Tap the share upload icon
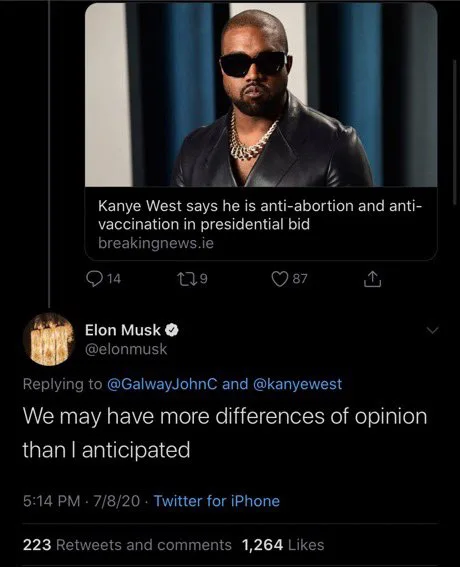 pyautogui.click(x=372, y=279)
